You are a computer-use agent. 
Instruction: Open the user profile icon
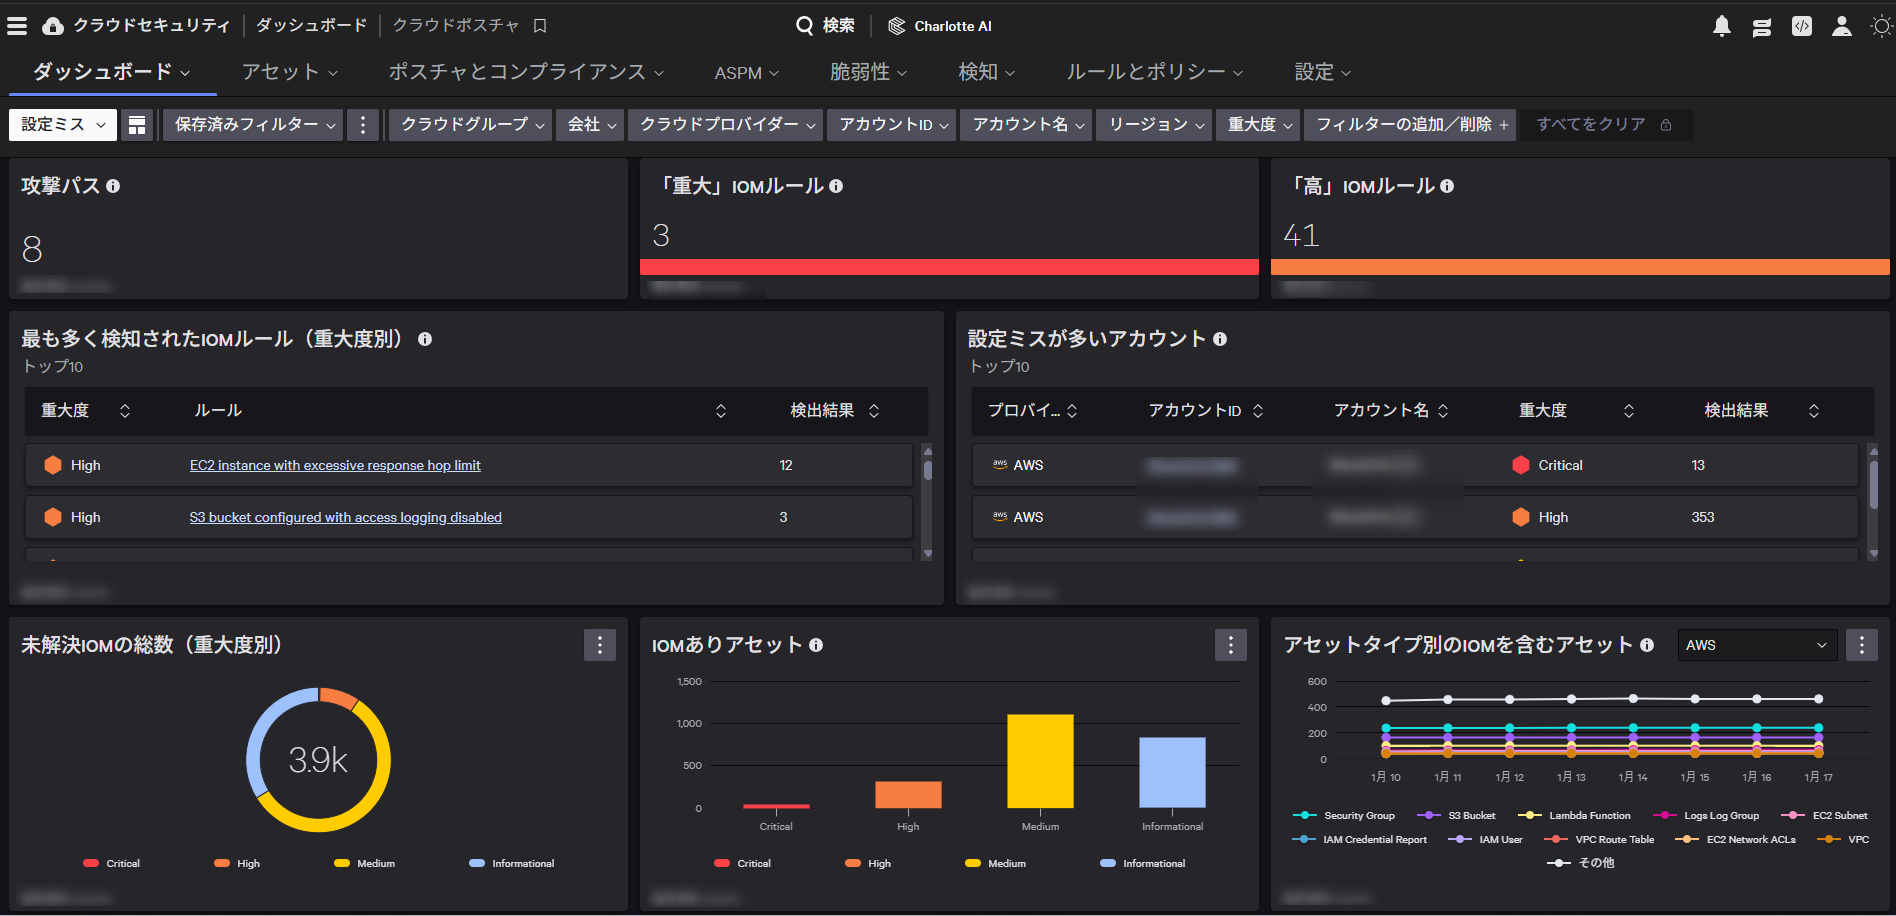click(x=1841, y=26)
